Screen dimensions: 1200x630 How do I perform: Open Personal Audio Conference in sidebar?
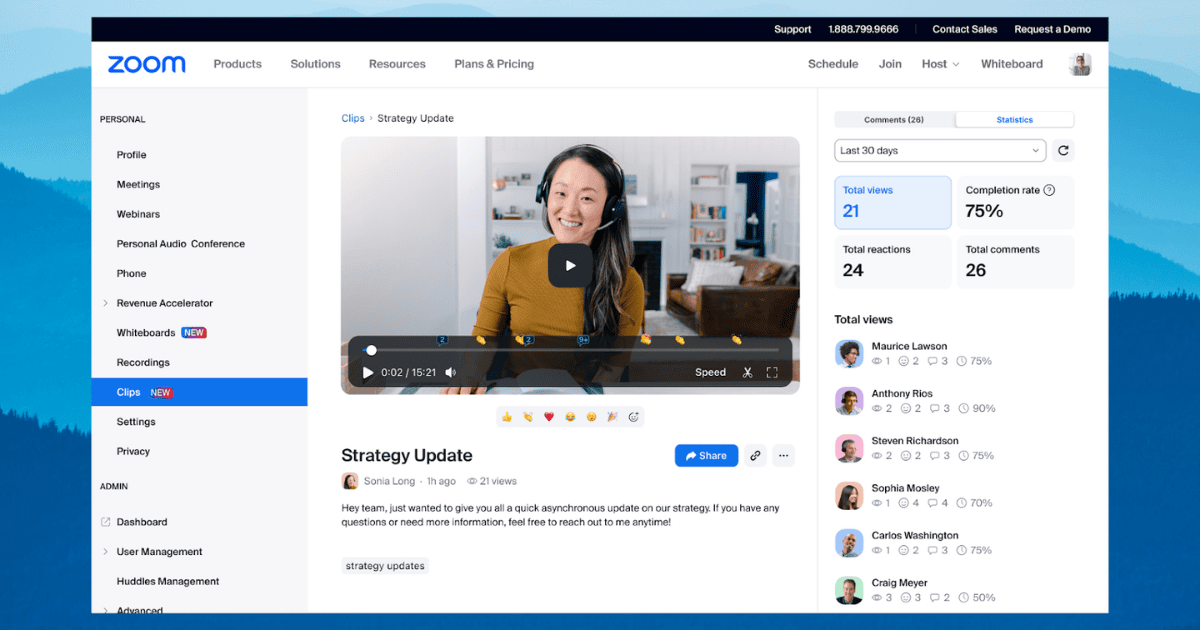tap(180, 244)
